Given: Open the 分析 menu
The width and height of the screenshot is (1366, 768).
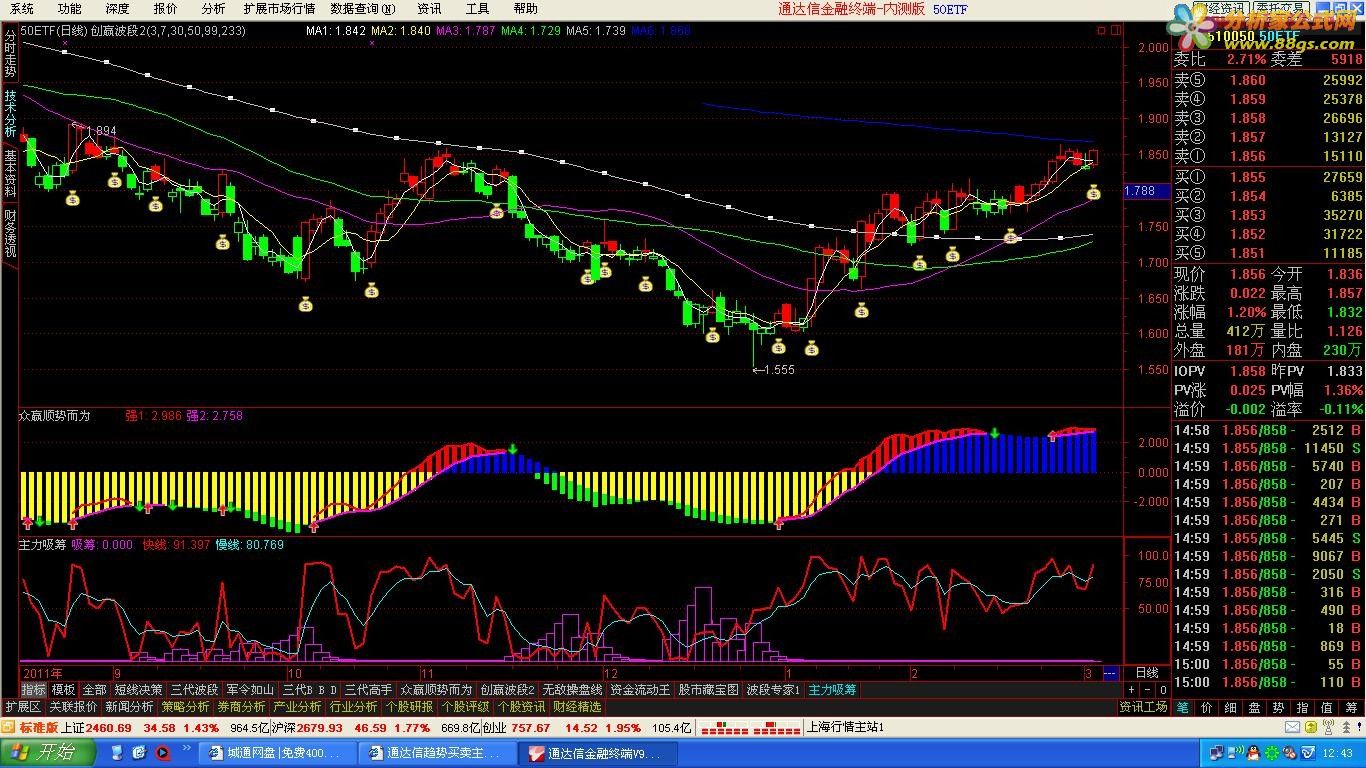Looking at the screenshot, I should point(213,9).
